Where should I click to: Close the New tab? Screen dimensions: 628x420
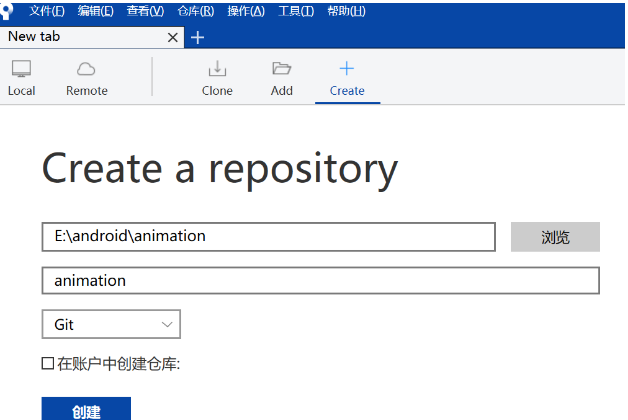[173, 38]
